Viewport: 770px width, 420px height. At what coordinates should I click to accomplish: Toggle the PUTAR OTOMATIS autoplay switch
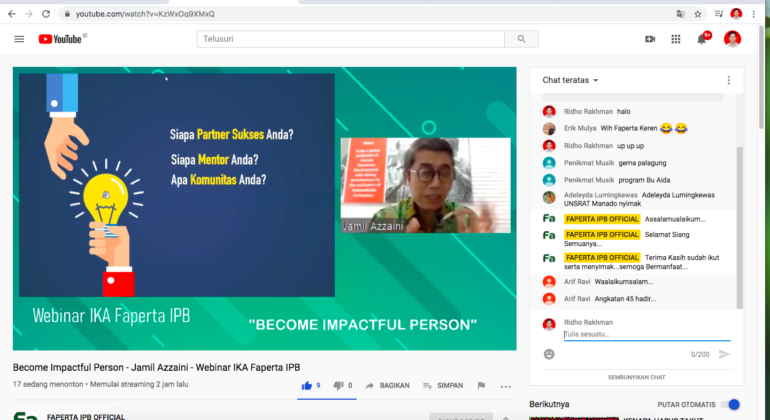click(731, 405)
